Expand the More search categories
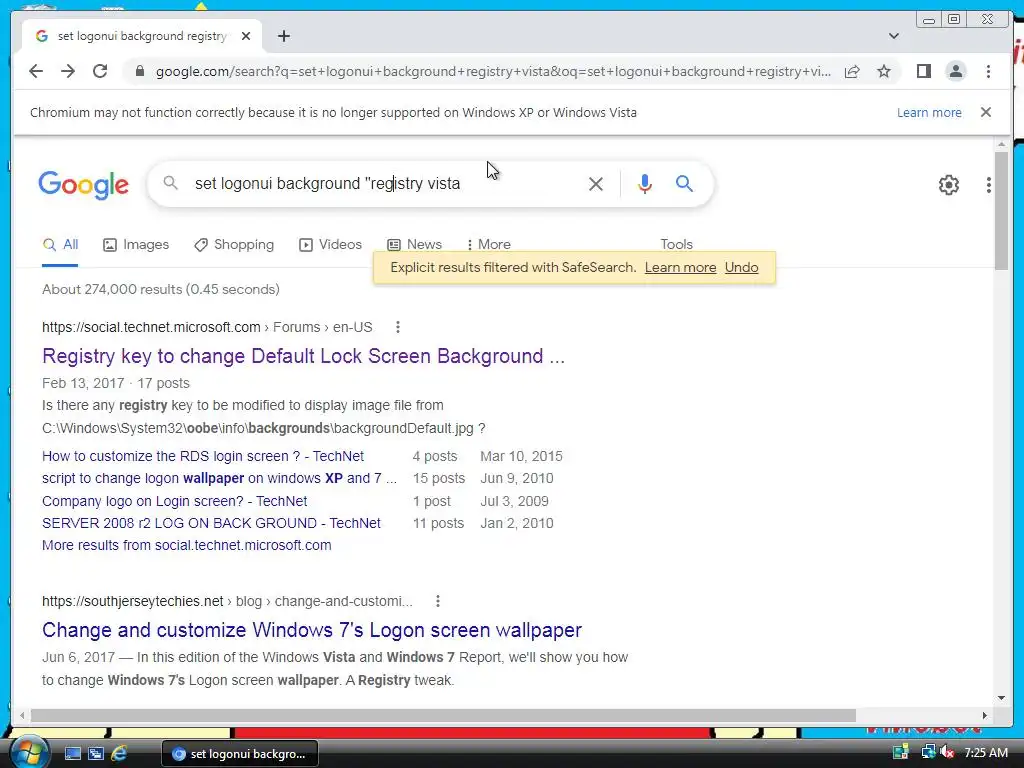This screenshot has height=768, width=1024. click(x=488, y=245)
